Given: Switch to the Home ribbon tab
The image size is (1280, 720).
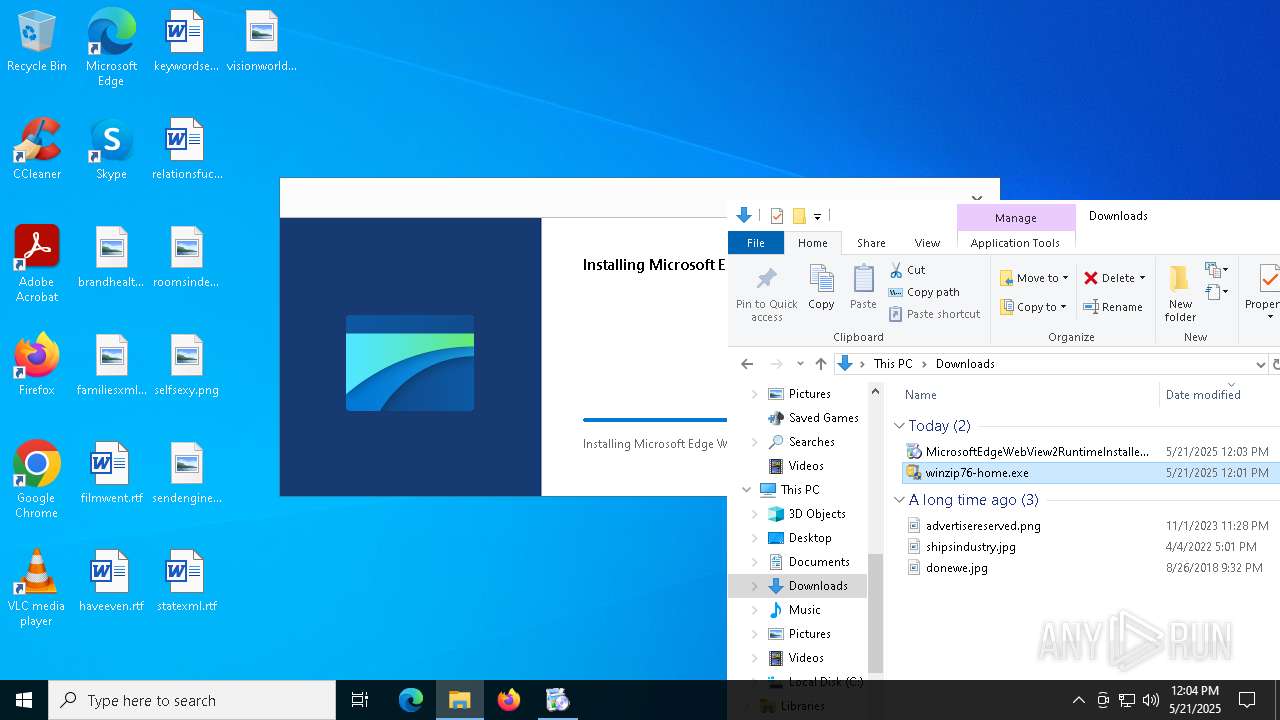Looking at the screenshot, I should tap(812, 243).
